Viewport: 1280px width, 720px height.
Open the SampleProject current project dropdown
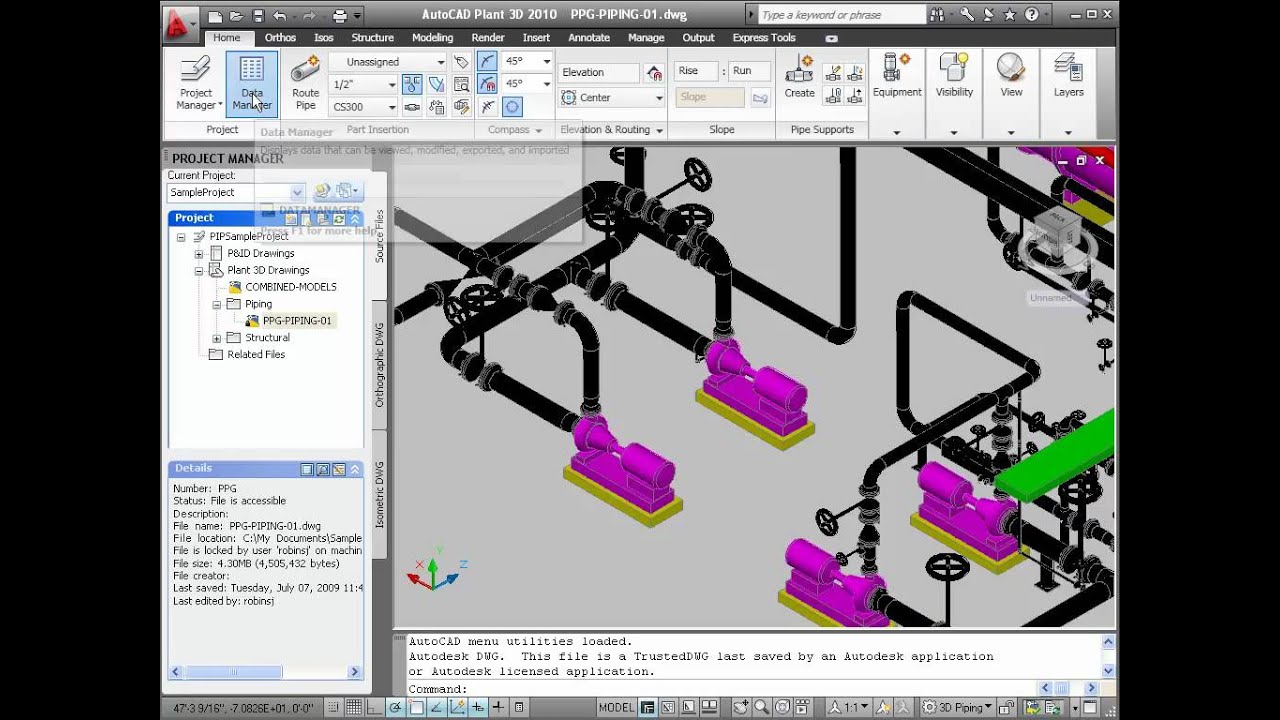(x=236, y=192)
